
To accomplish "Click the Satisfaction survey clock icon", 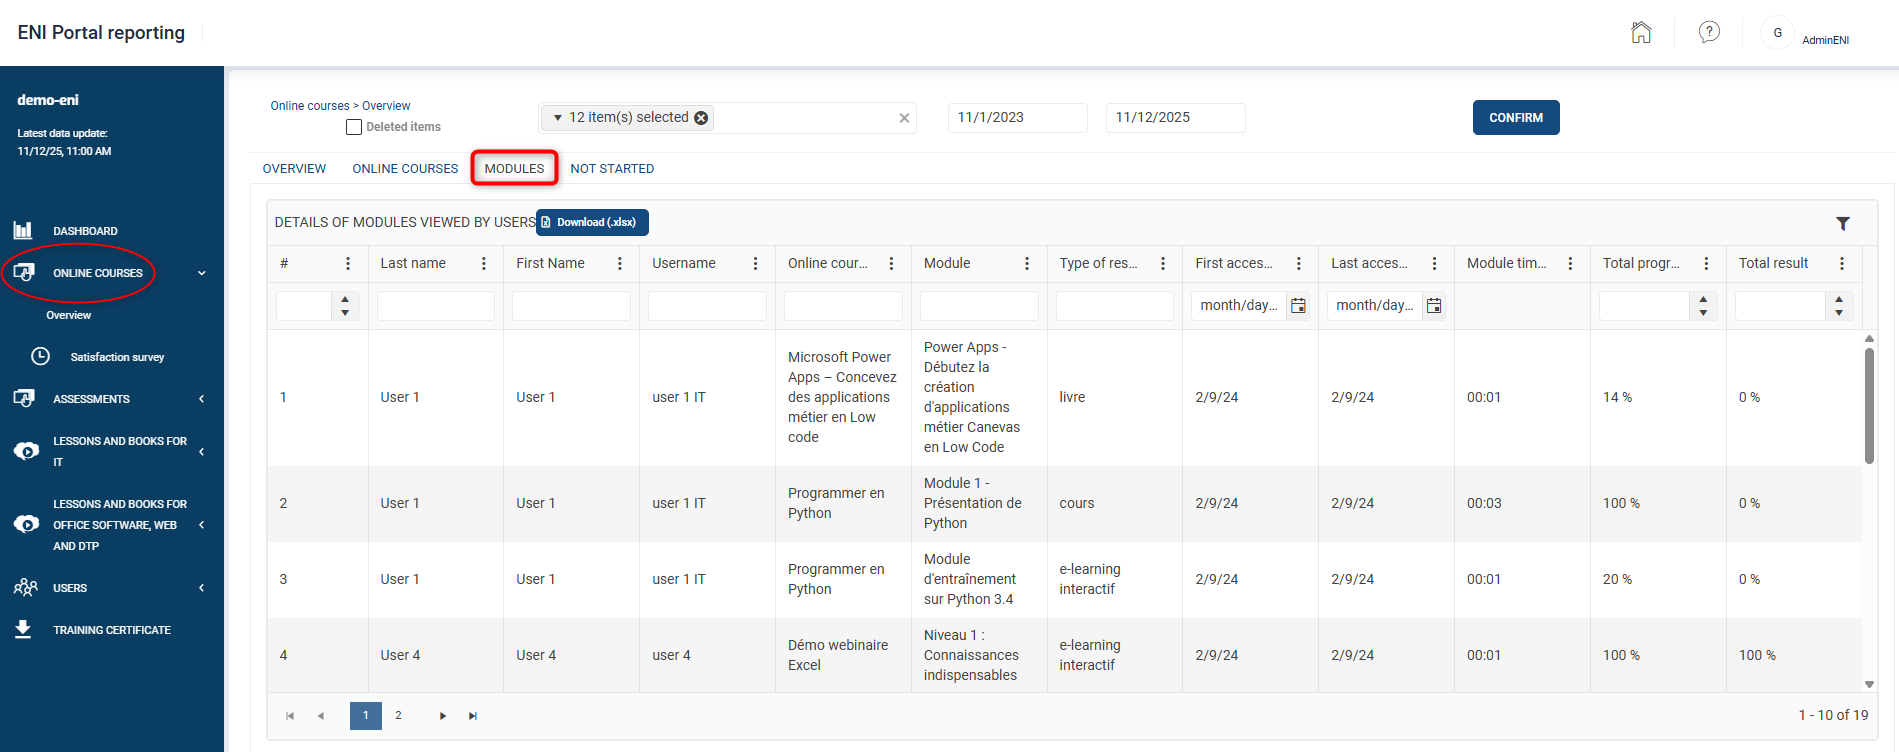I will [40, 356].
